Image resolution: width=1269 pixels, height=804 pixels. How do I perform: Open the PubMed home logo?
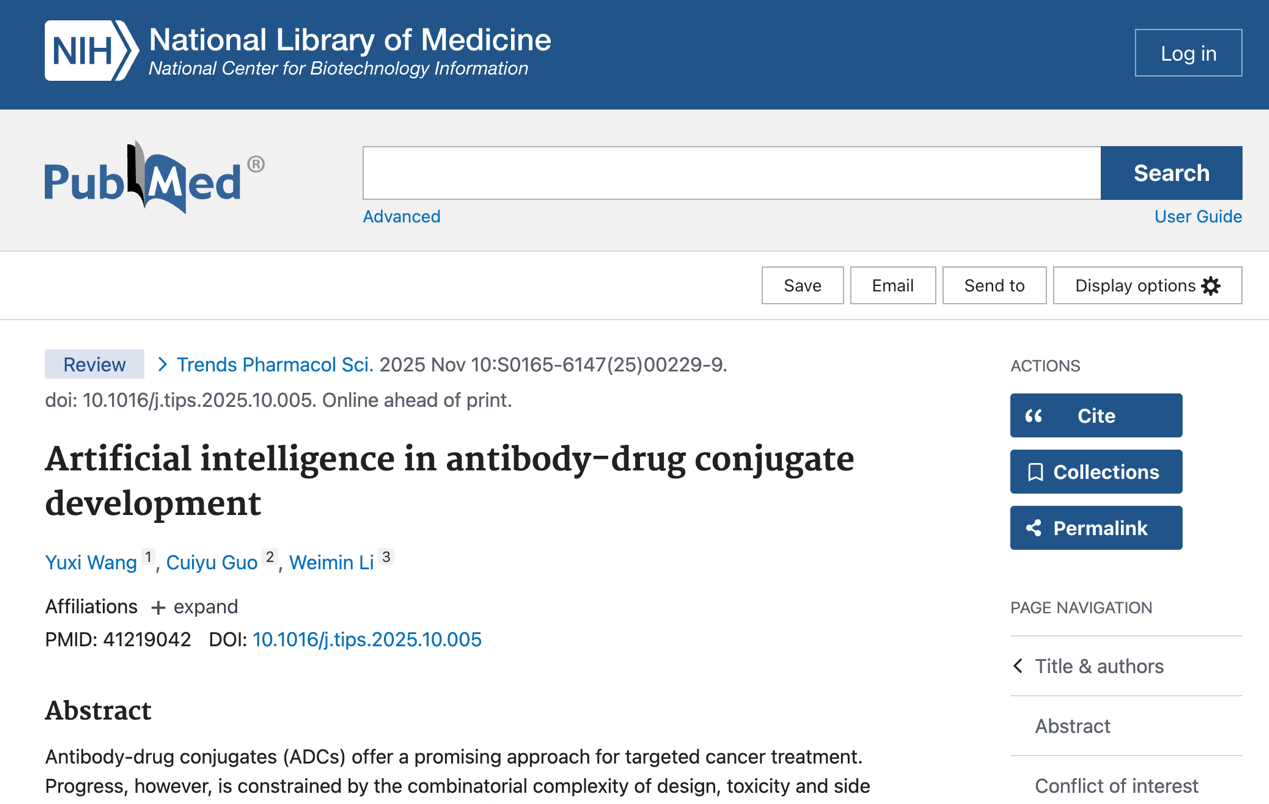154,179
